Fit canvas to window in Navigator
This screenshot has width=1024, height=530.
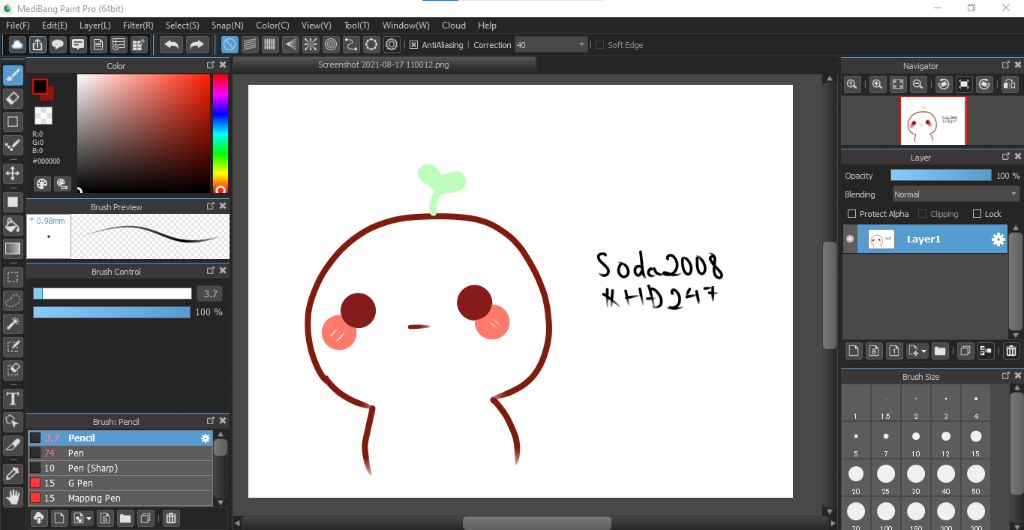897,84
